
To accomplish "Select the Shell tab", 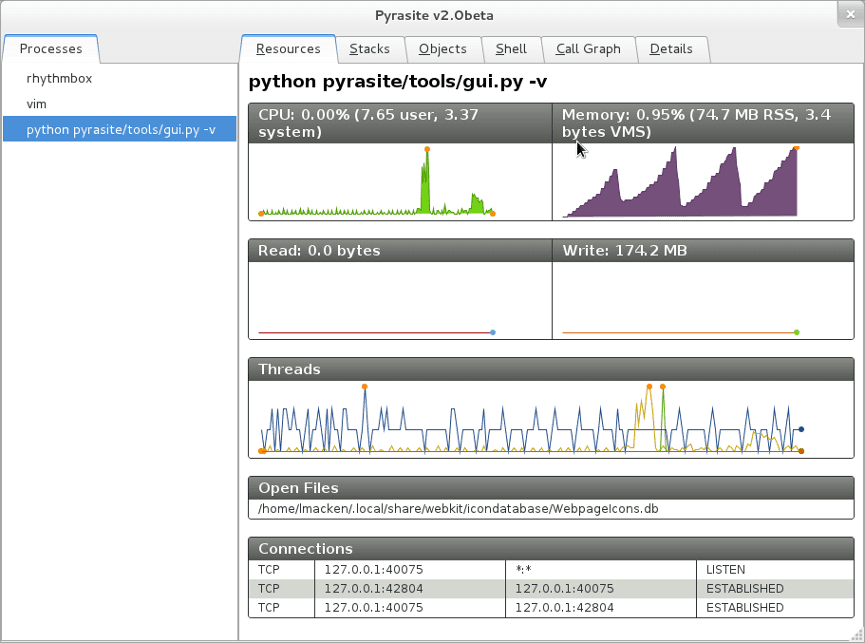I will pyautogui.click(x=511, y=48).
